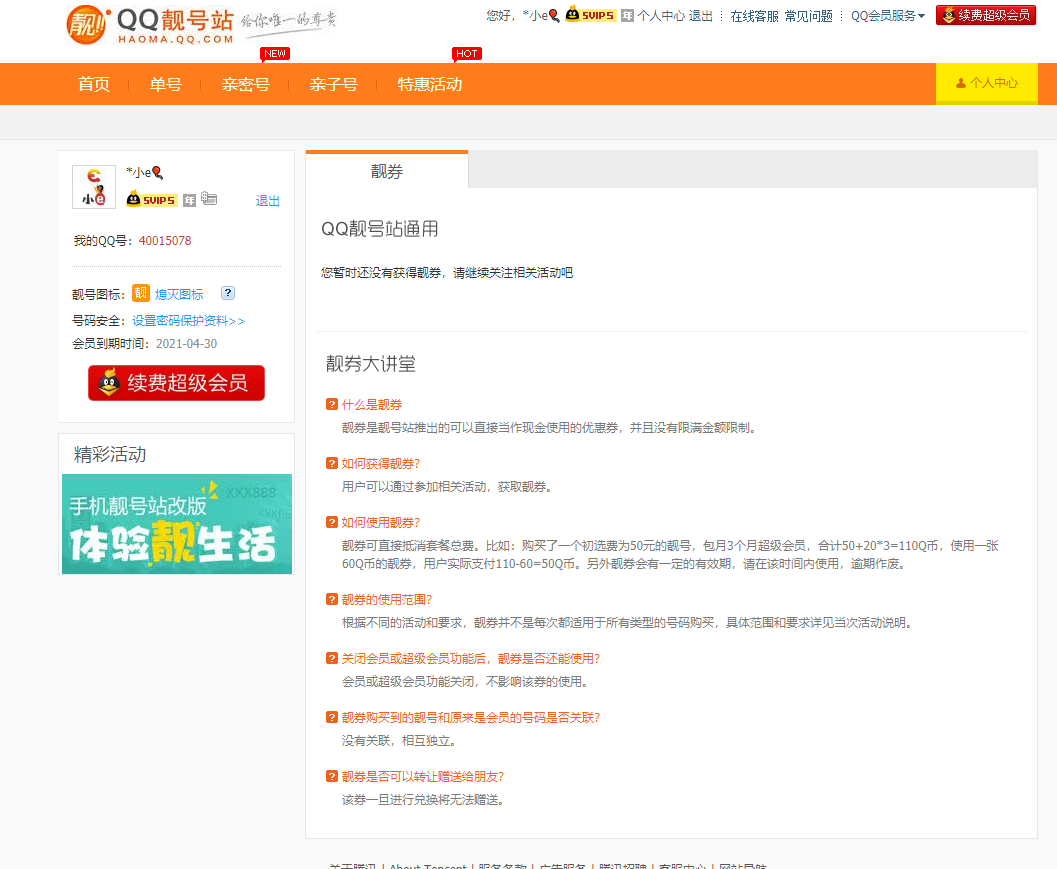Click question icon beside 靓券购买到的靓号 question
The image size is (1057, 869).
coord(332,717)
